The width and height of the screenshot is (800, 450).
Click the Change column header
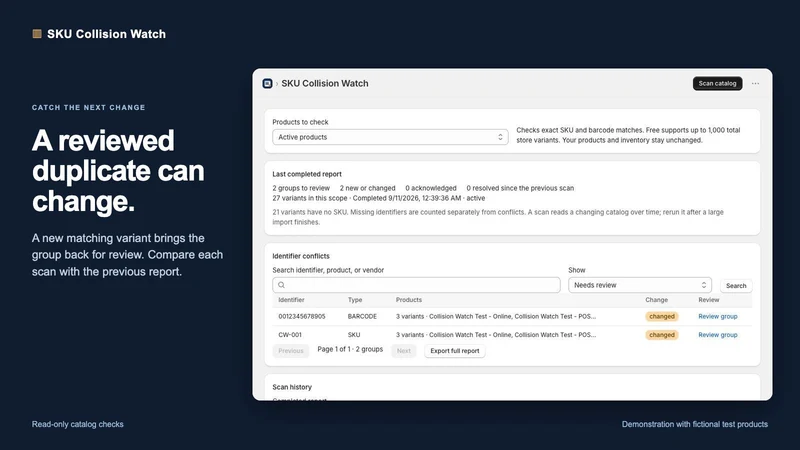coord(656,300)
